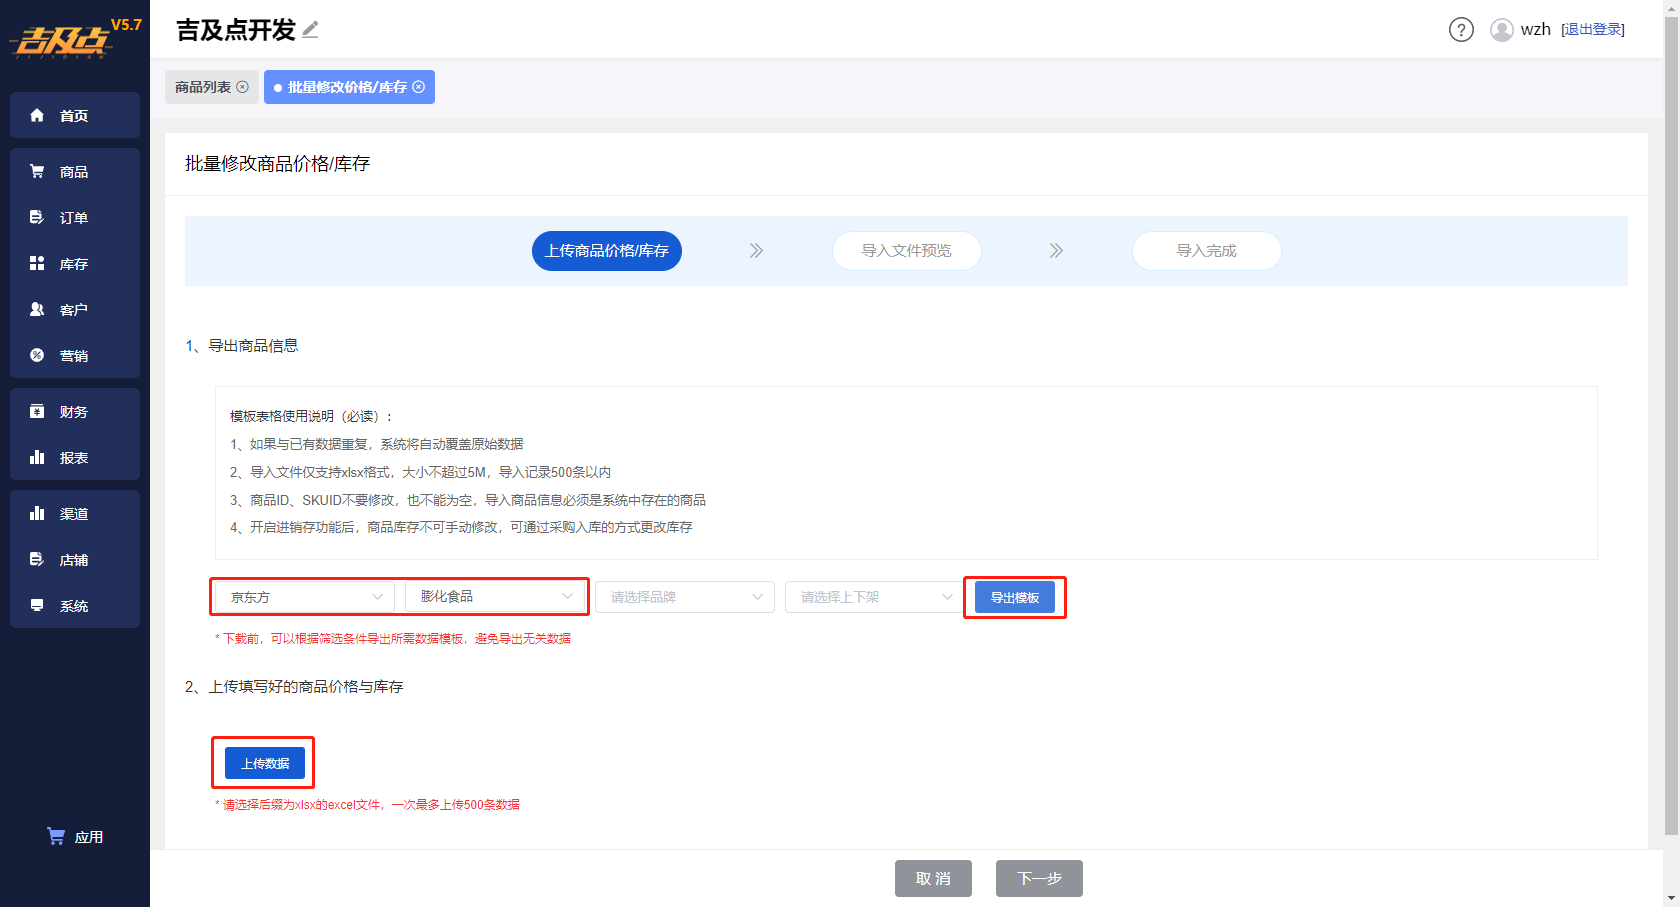
Task: Click the 营销 marketing icon
Action: (37, 355)
